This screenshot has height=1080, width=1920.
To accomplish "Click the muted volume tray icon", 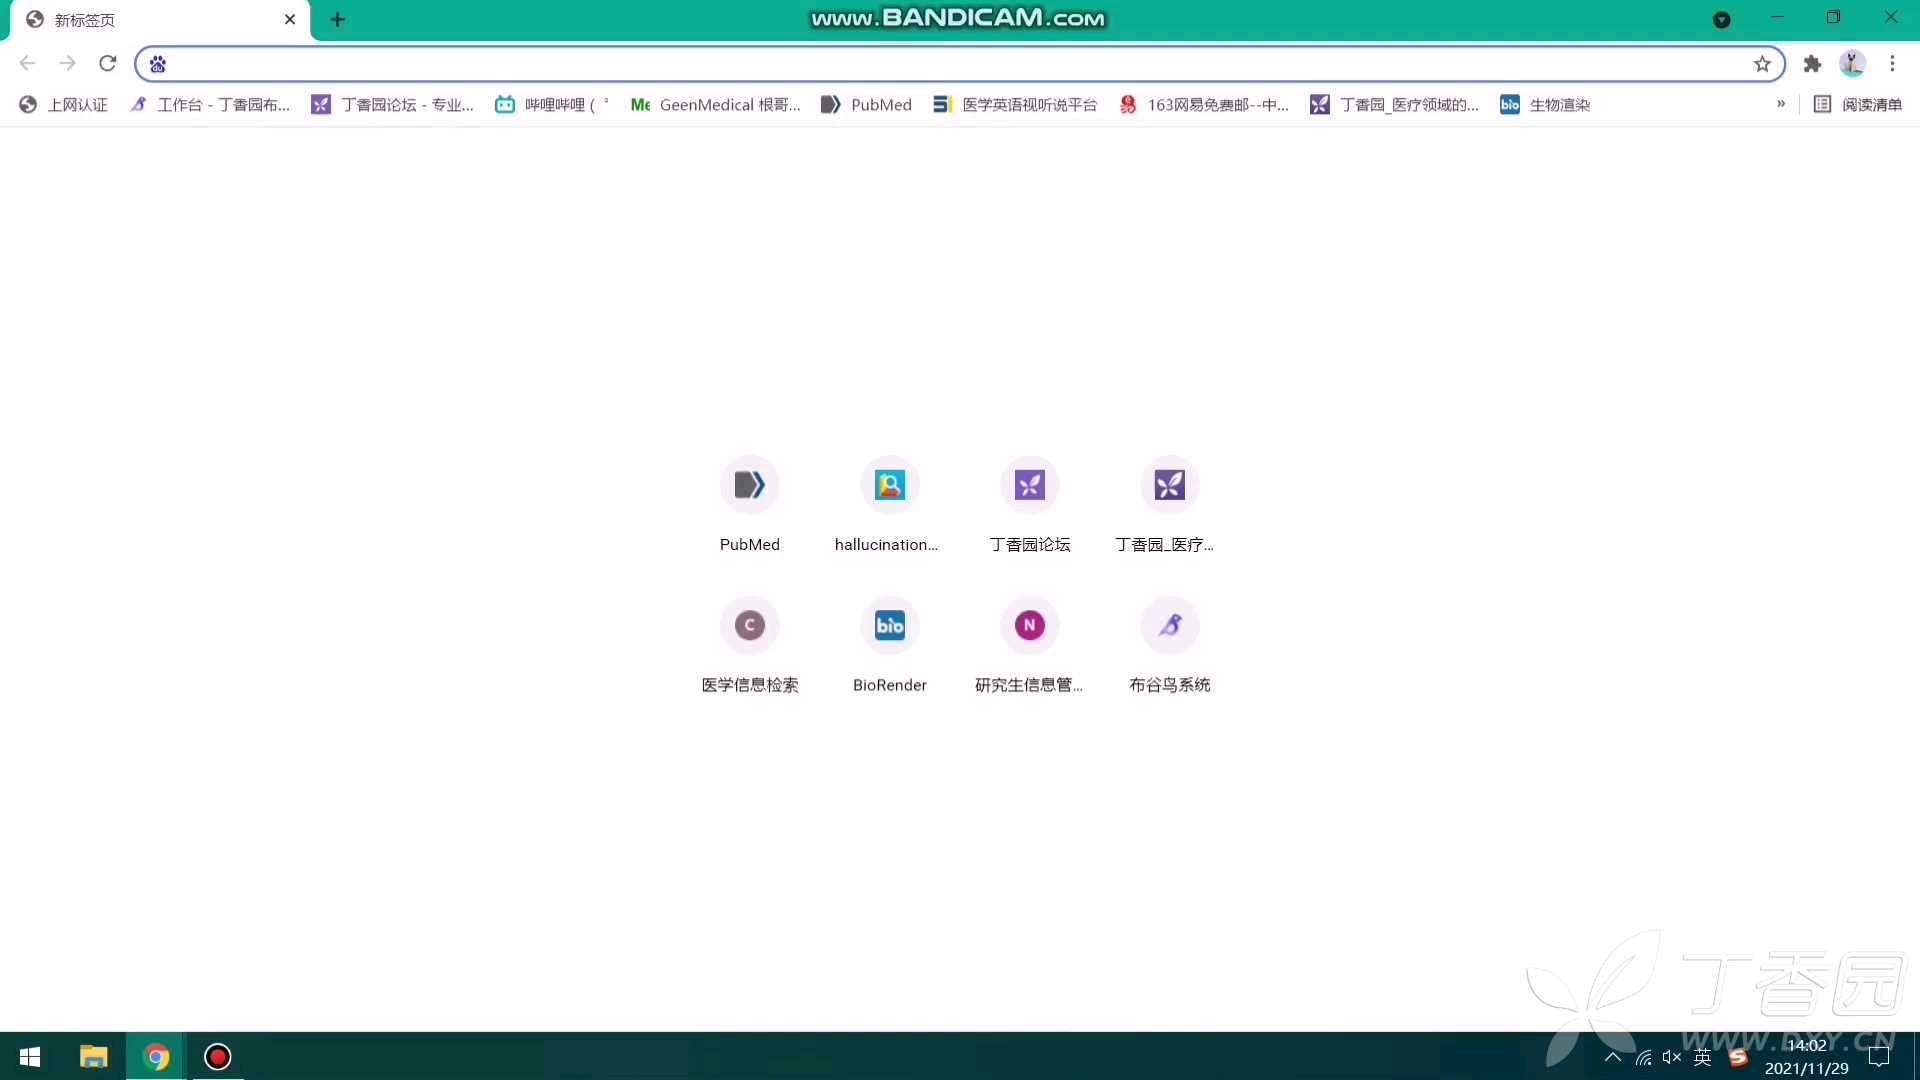I will (x=1672, y=1057).
